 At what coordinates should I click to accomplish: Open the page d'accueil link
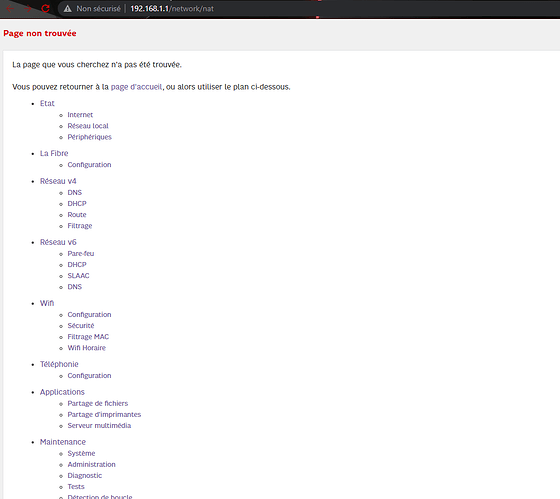coord(136,87)
